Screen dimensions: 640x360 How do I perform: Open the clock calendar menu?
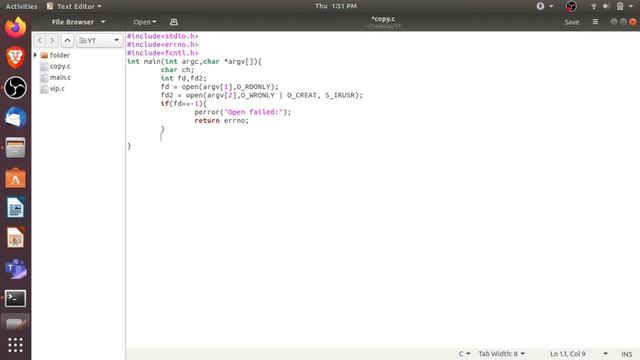pos(336,6)
